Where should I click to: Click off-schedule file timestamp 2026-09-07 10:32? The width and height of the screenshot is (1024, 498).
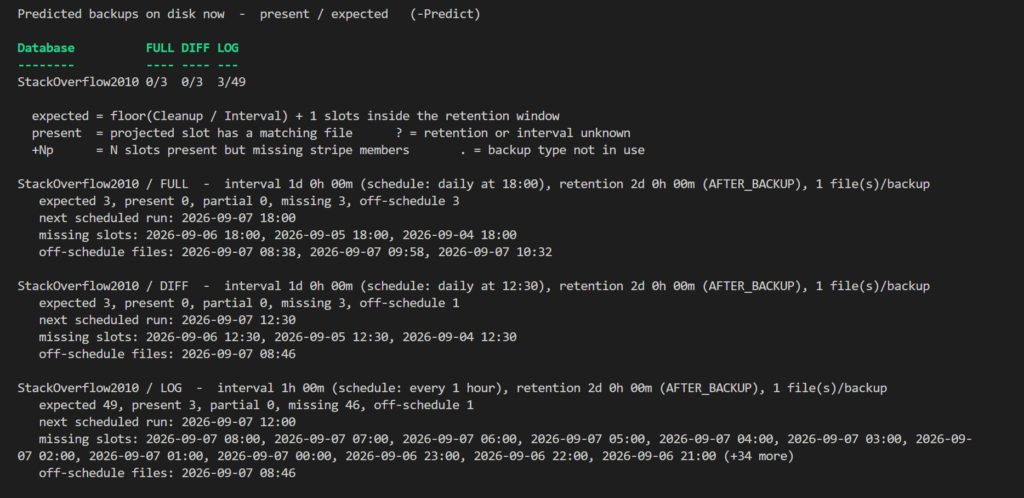pyautogui.click(x=495, y=252)
